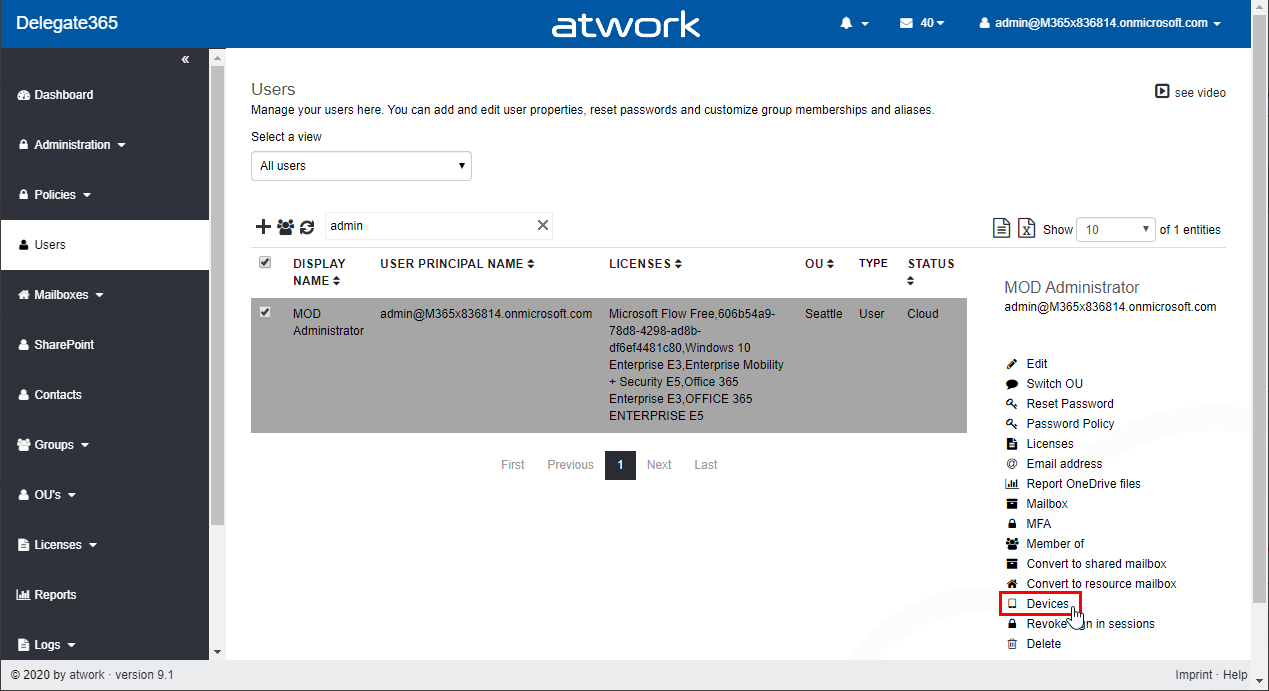The image size is (1269, 691).
Task: Open the Mailbox action
Action: click(x=1037, y=504)
